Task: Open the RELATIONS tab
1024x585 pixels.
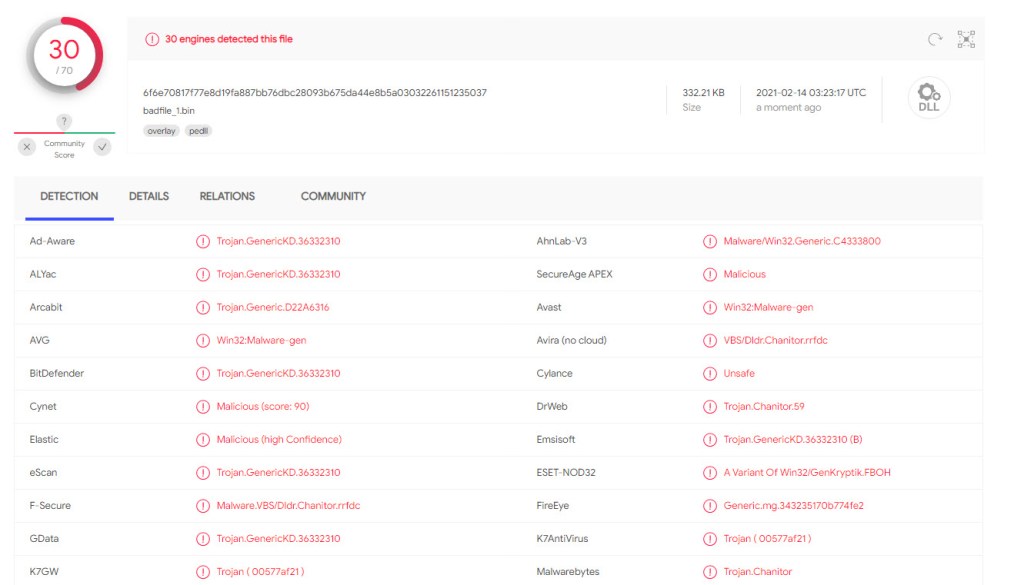Action: click(227, 197)
